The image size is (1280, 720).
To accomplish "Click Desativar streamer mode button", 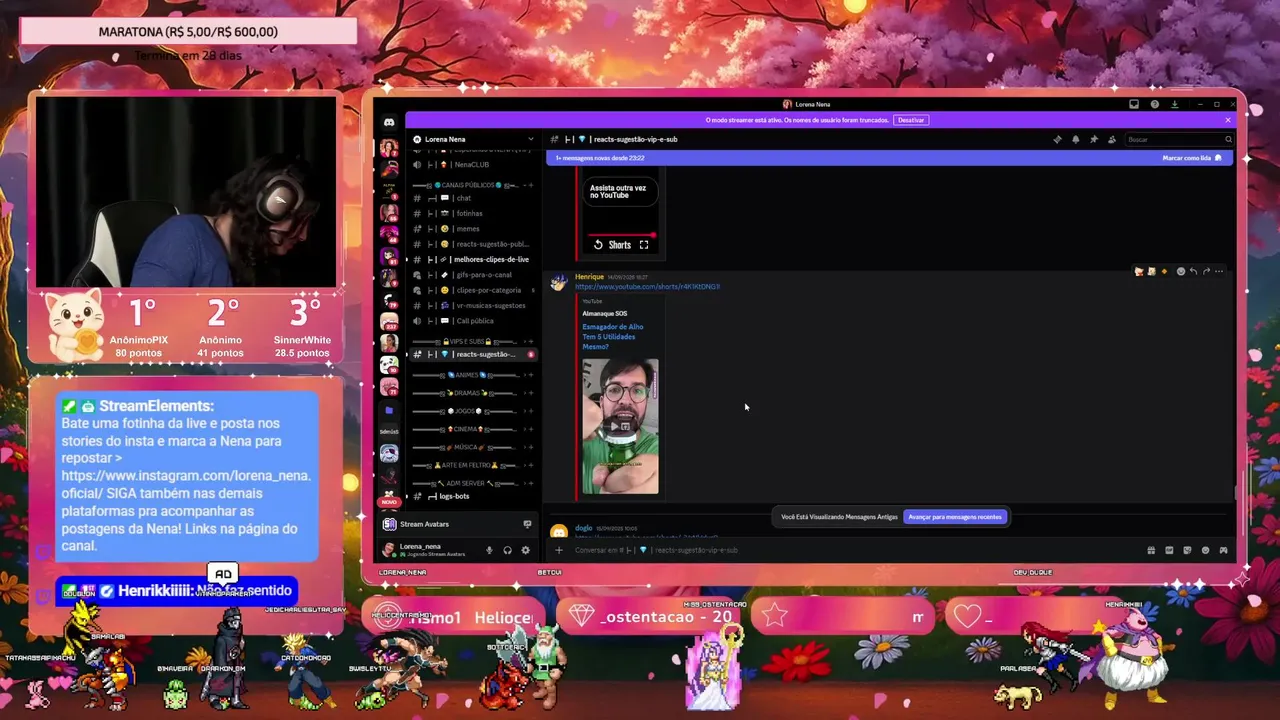I will point(911,120).
